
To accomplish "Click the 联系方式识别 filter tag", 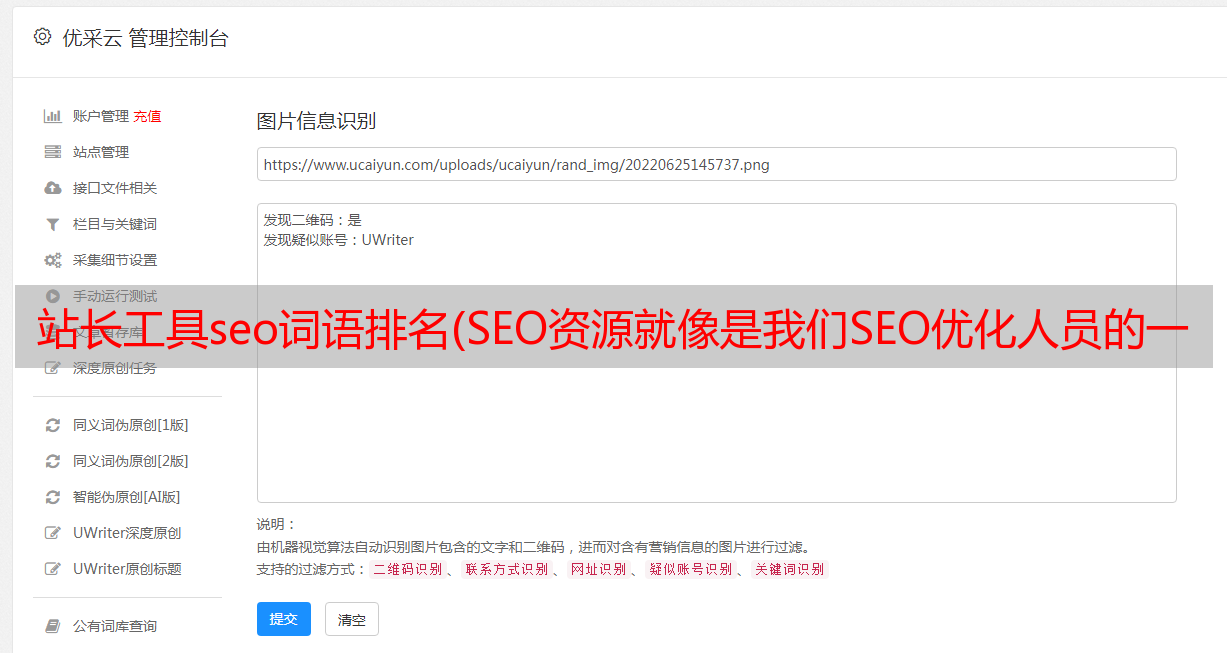I will coord(506,569).
